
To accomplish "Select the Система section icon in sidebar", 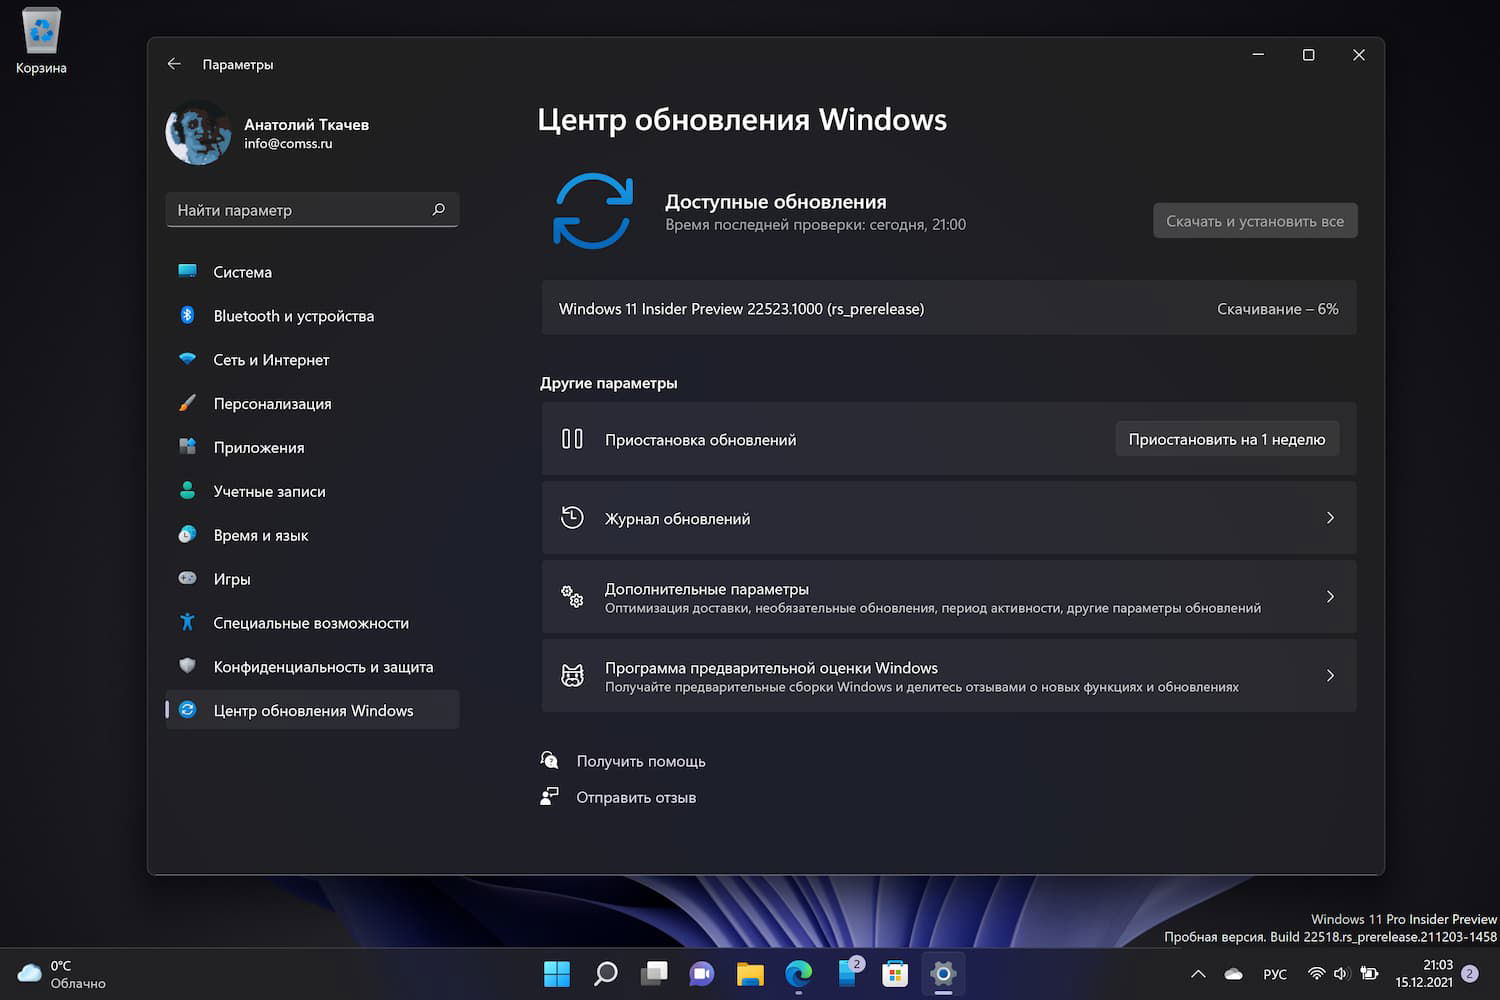I will point(188,271).
